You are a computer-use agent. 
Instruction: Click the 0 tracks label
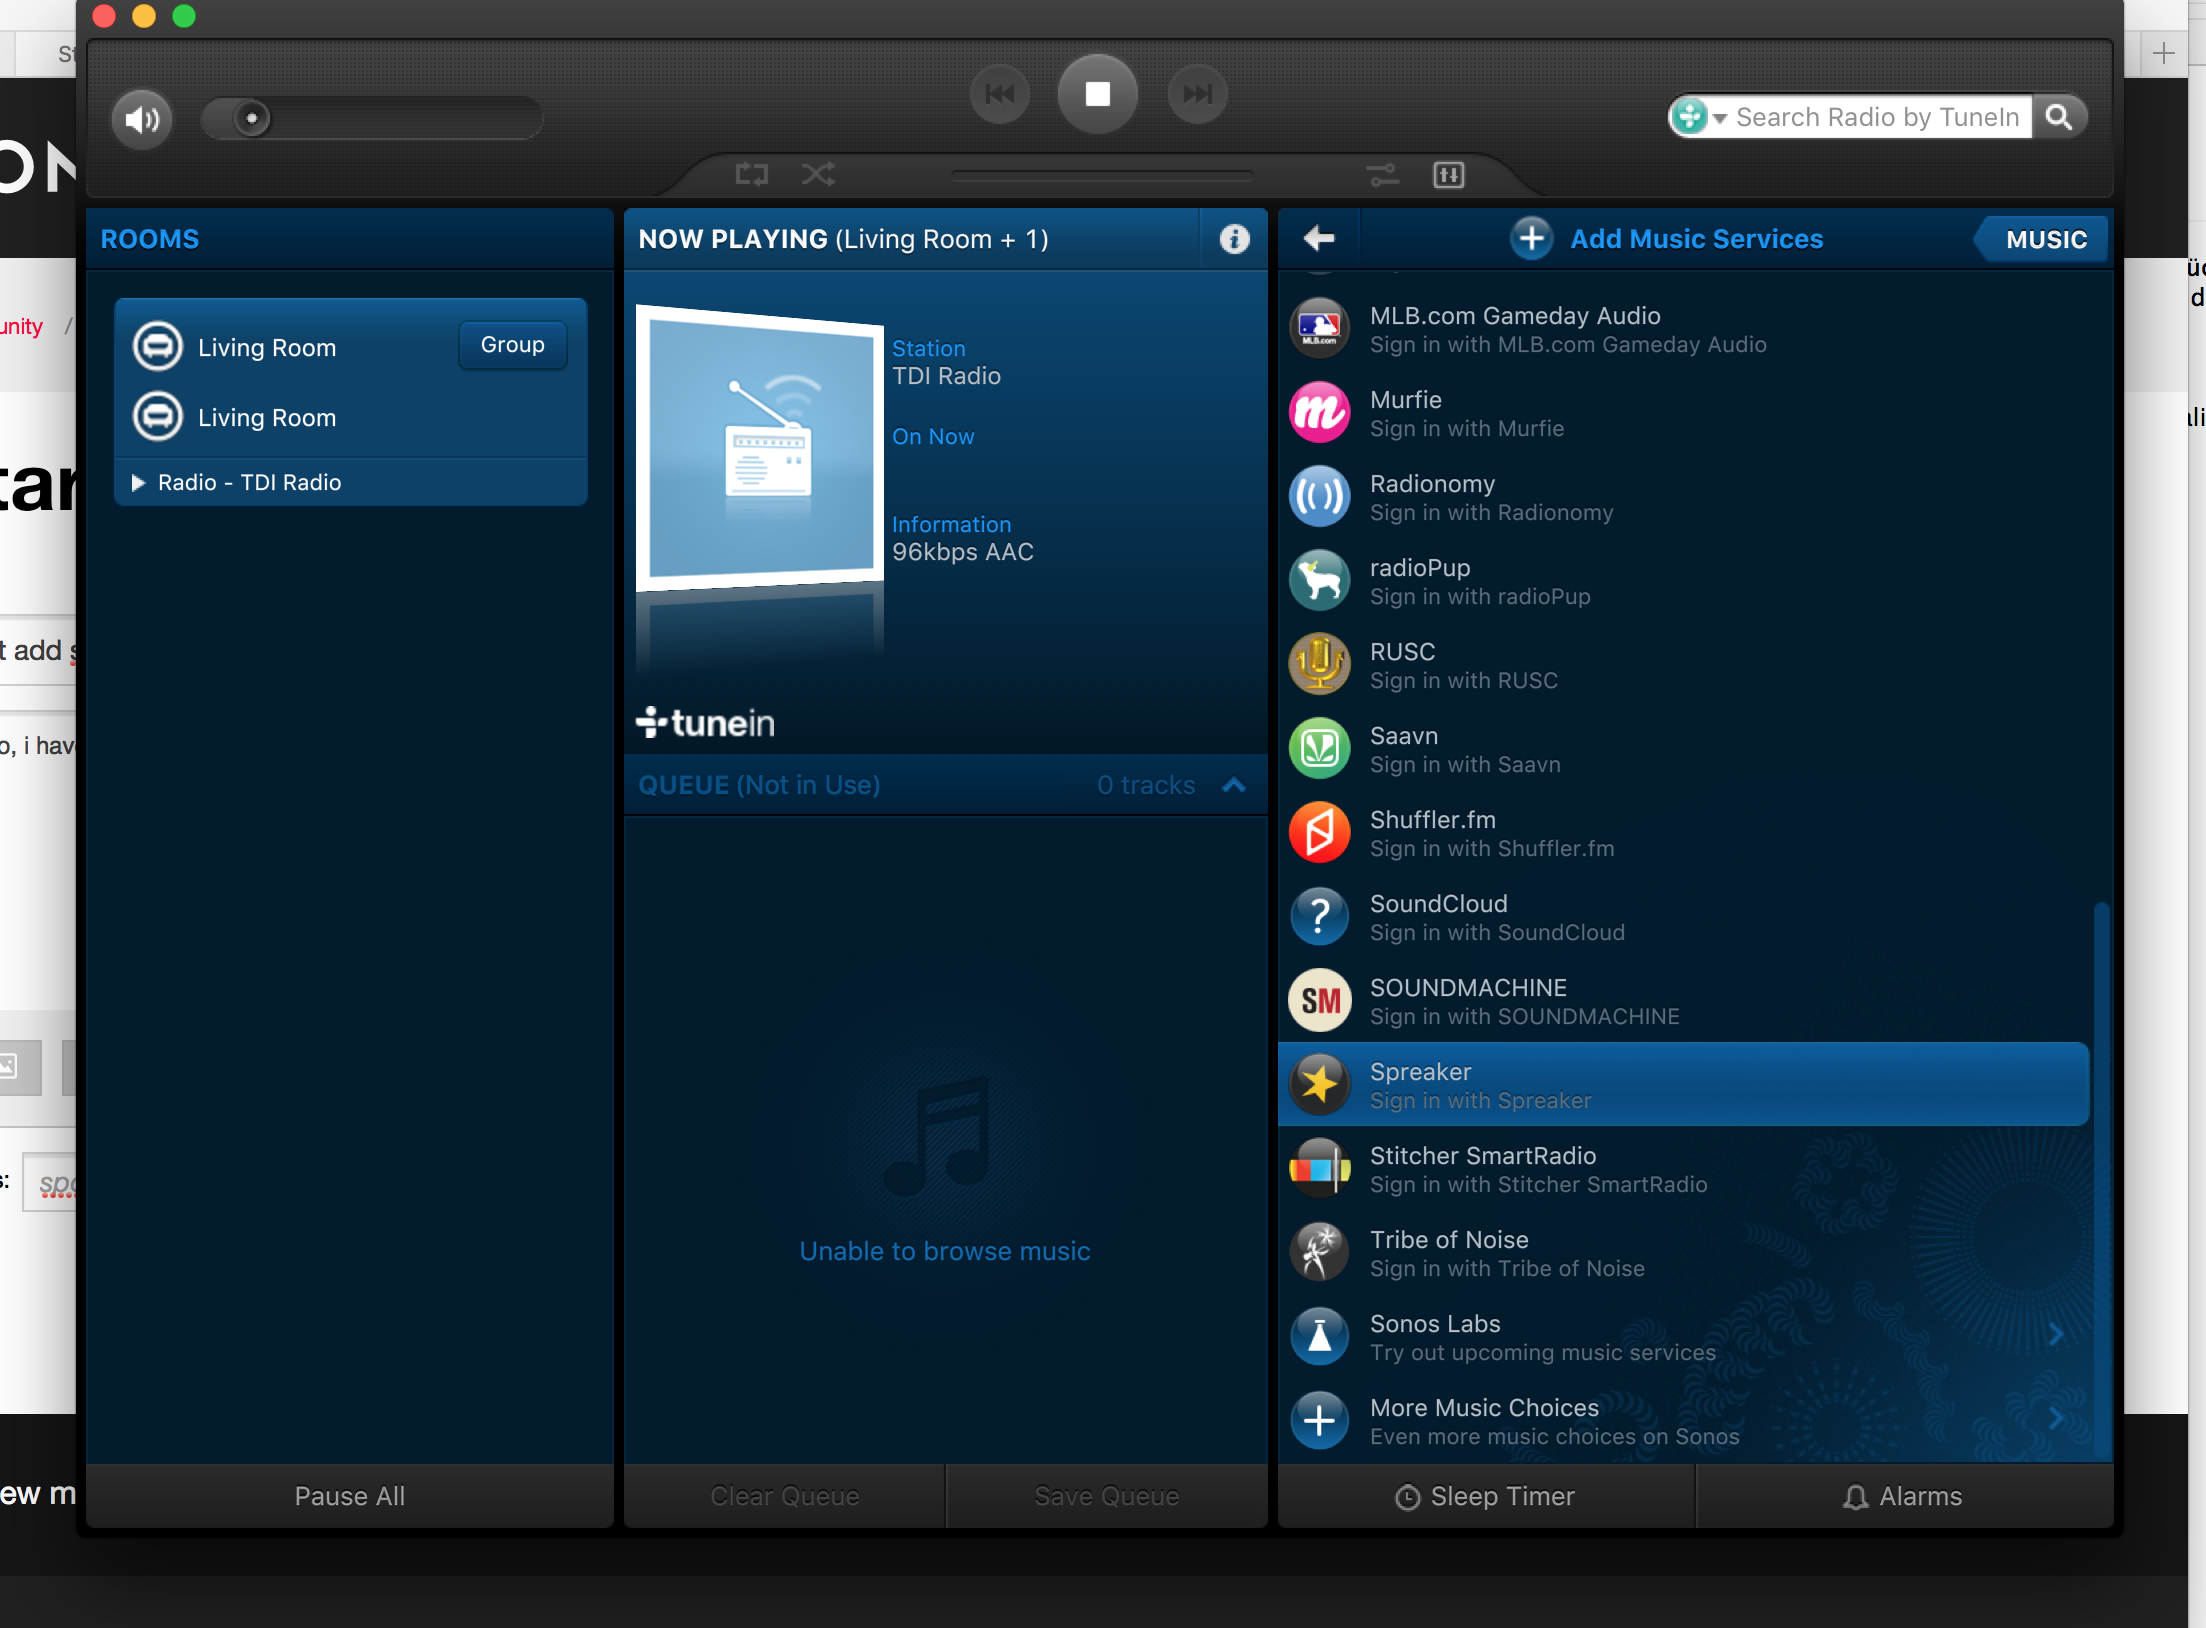point(1146,785)
